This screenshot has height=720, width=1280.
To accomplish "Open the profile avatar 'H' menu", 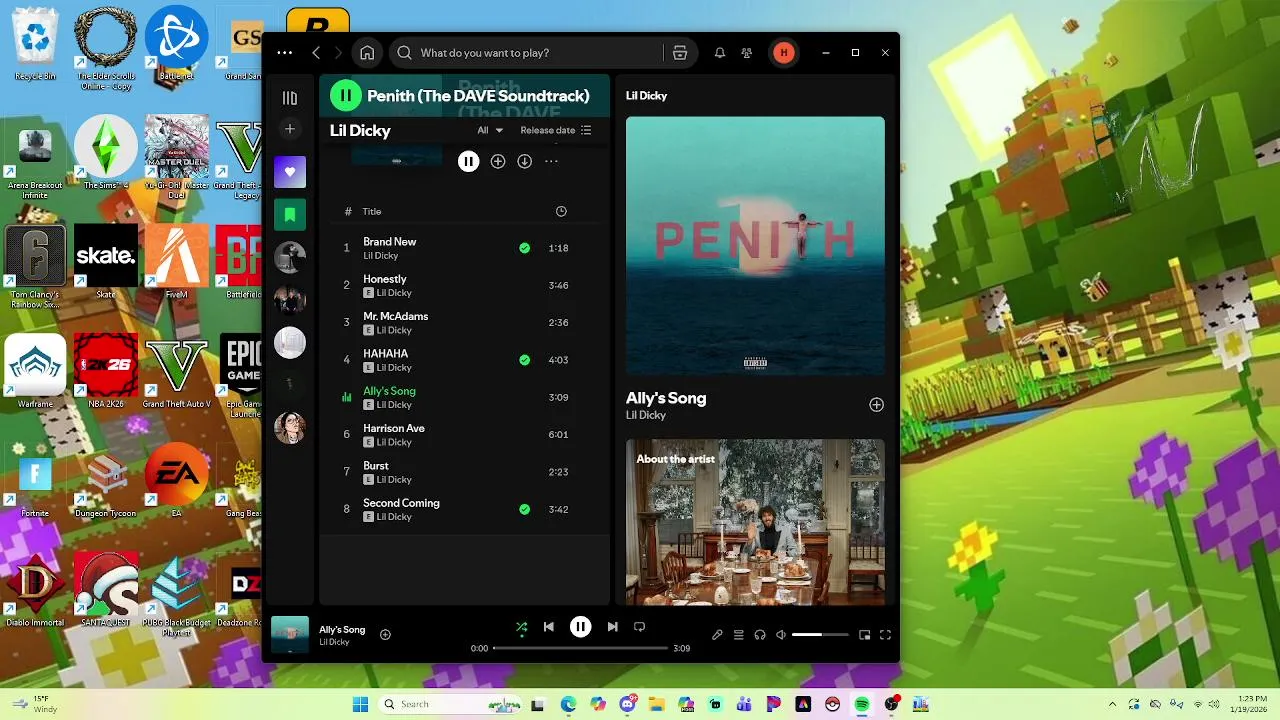I will pyautogui.click(x=784, y=53).
